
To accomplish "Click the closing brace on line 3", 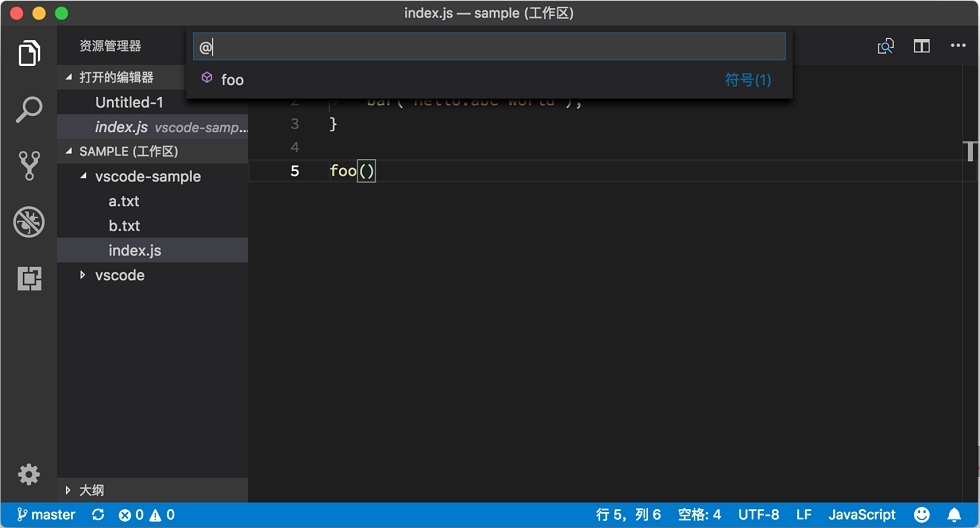I will pos(333,124).
